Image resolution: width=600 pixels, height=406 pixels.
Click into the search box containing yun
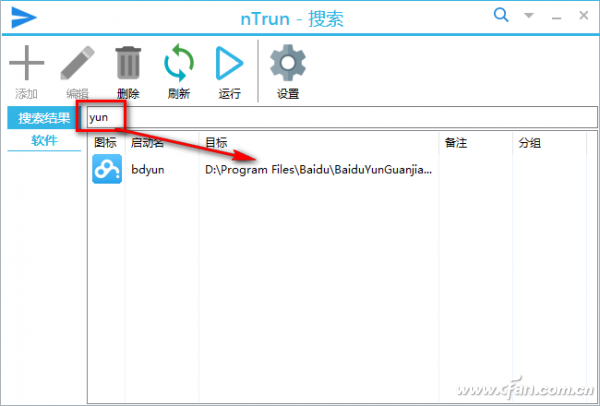(342, 117)
